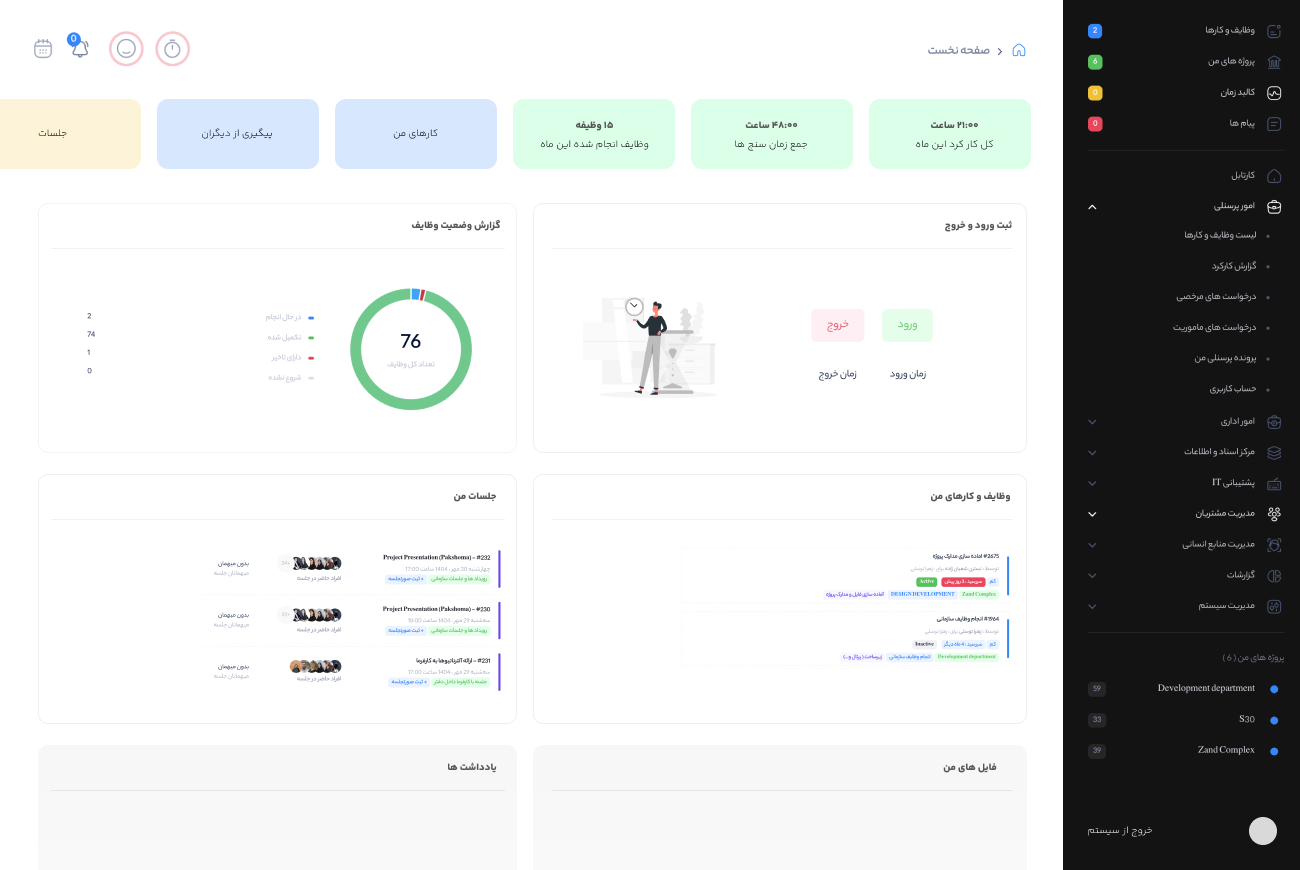Screen dimensions: 1300x870
Task: Click the تکمیل شده green legend marker
Action: [x=311, y=337]
